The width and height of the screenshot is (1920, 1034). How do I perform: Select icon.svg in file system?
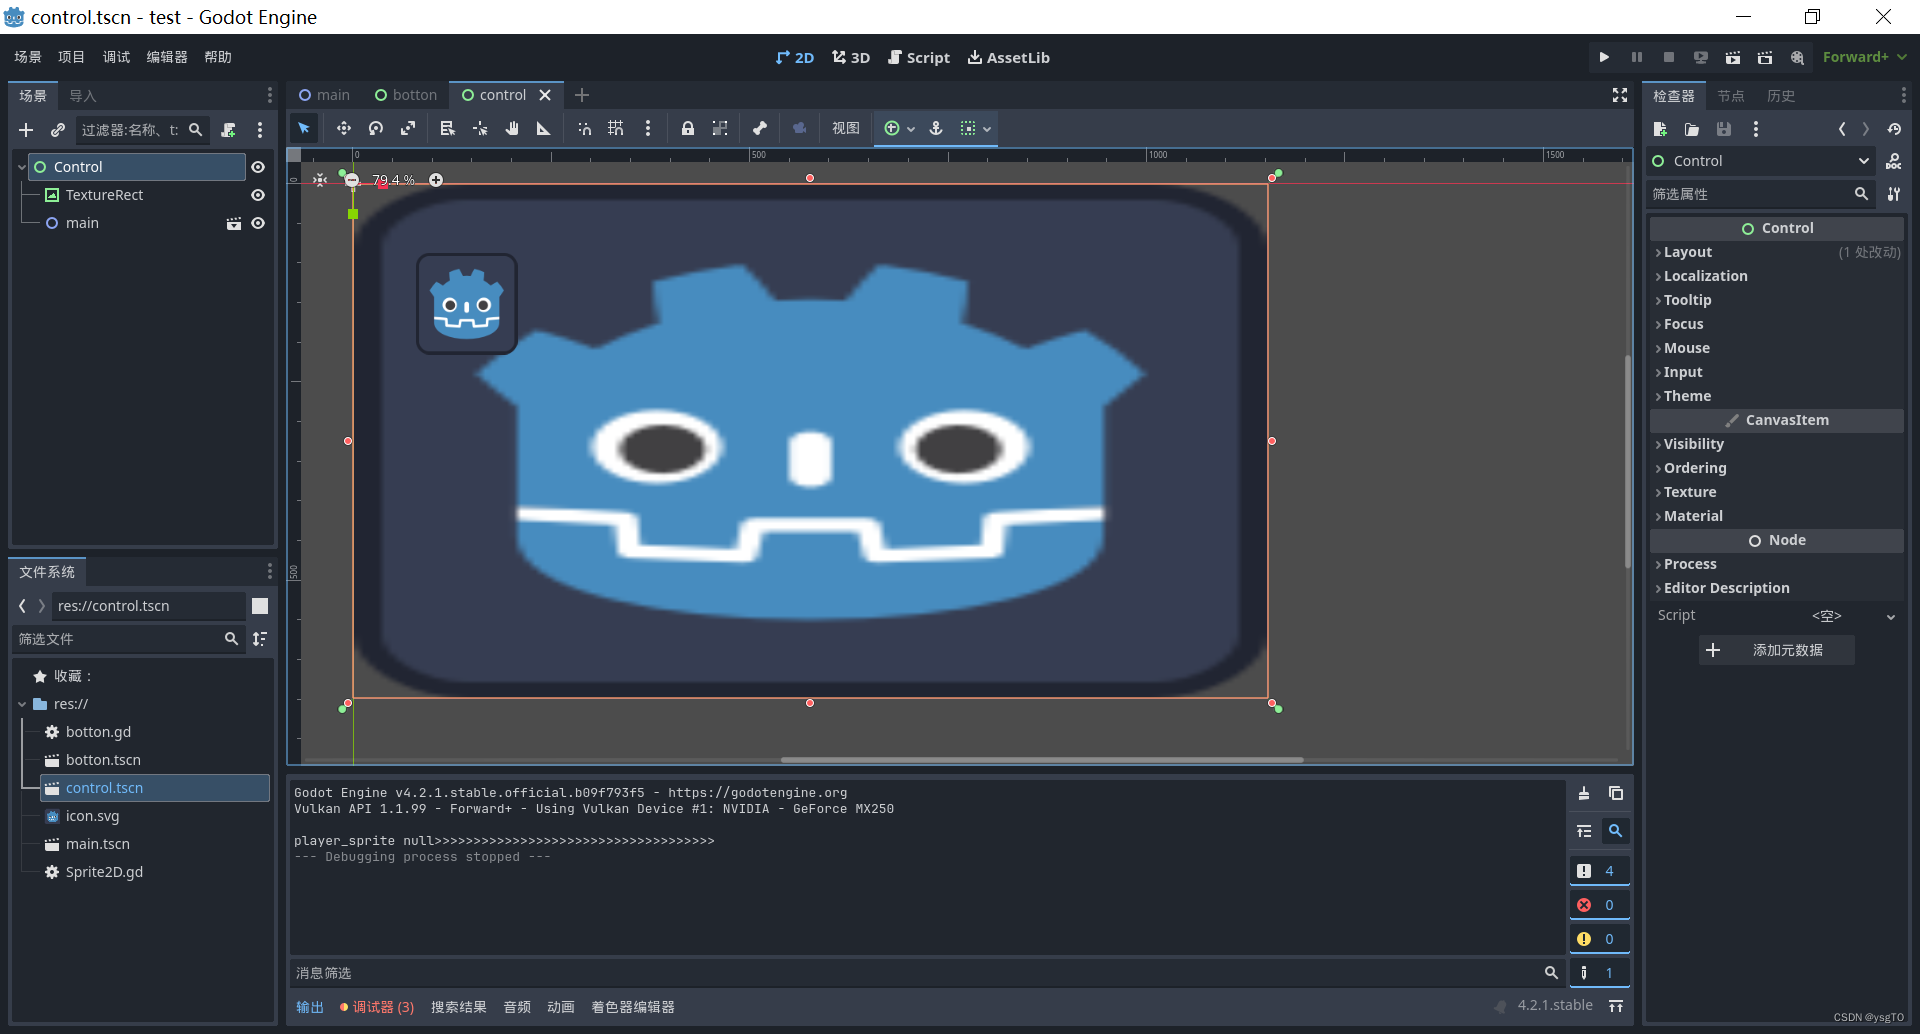(92, 816)
